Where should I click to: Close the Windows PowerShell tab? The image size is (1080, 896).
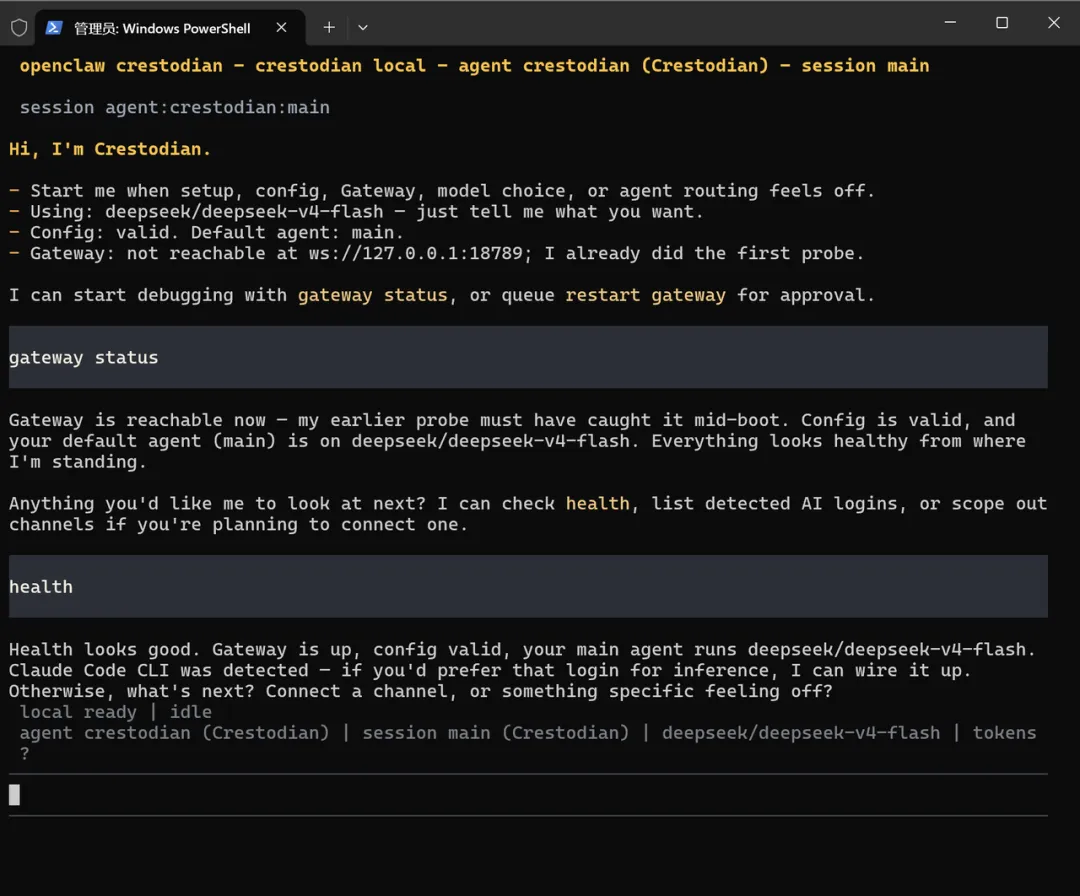coord(281,28)
